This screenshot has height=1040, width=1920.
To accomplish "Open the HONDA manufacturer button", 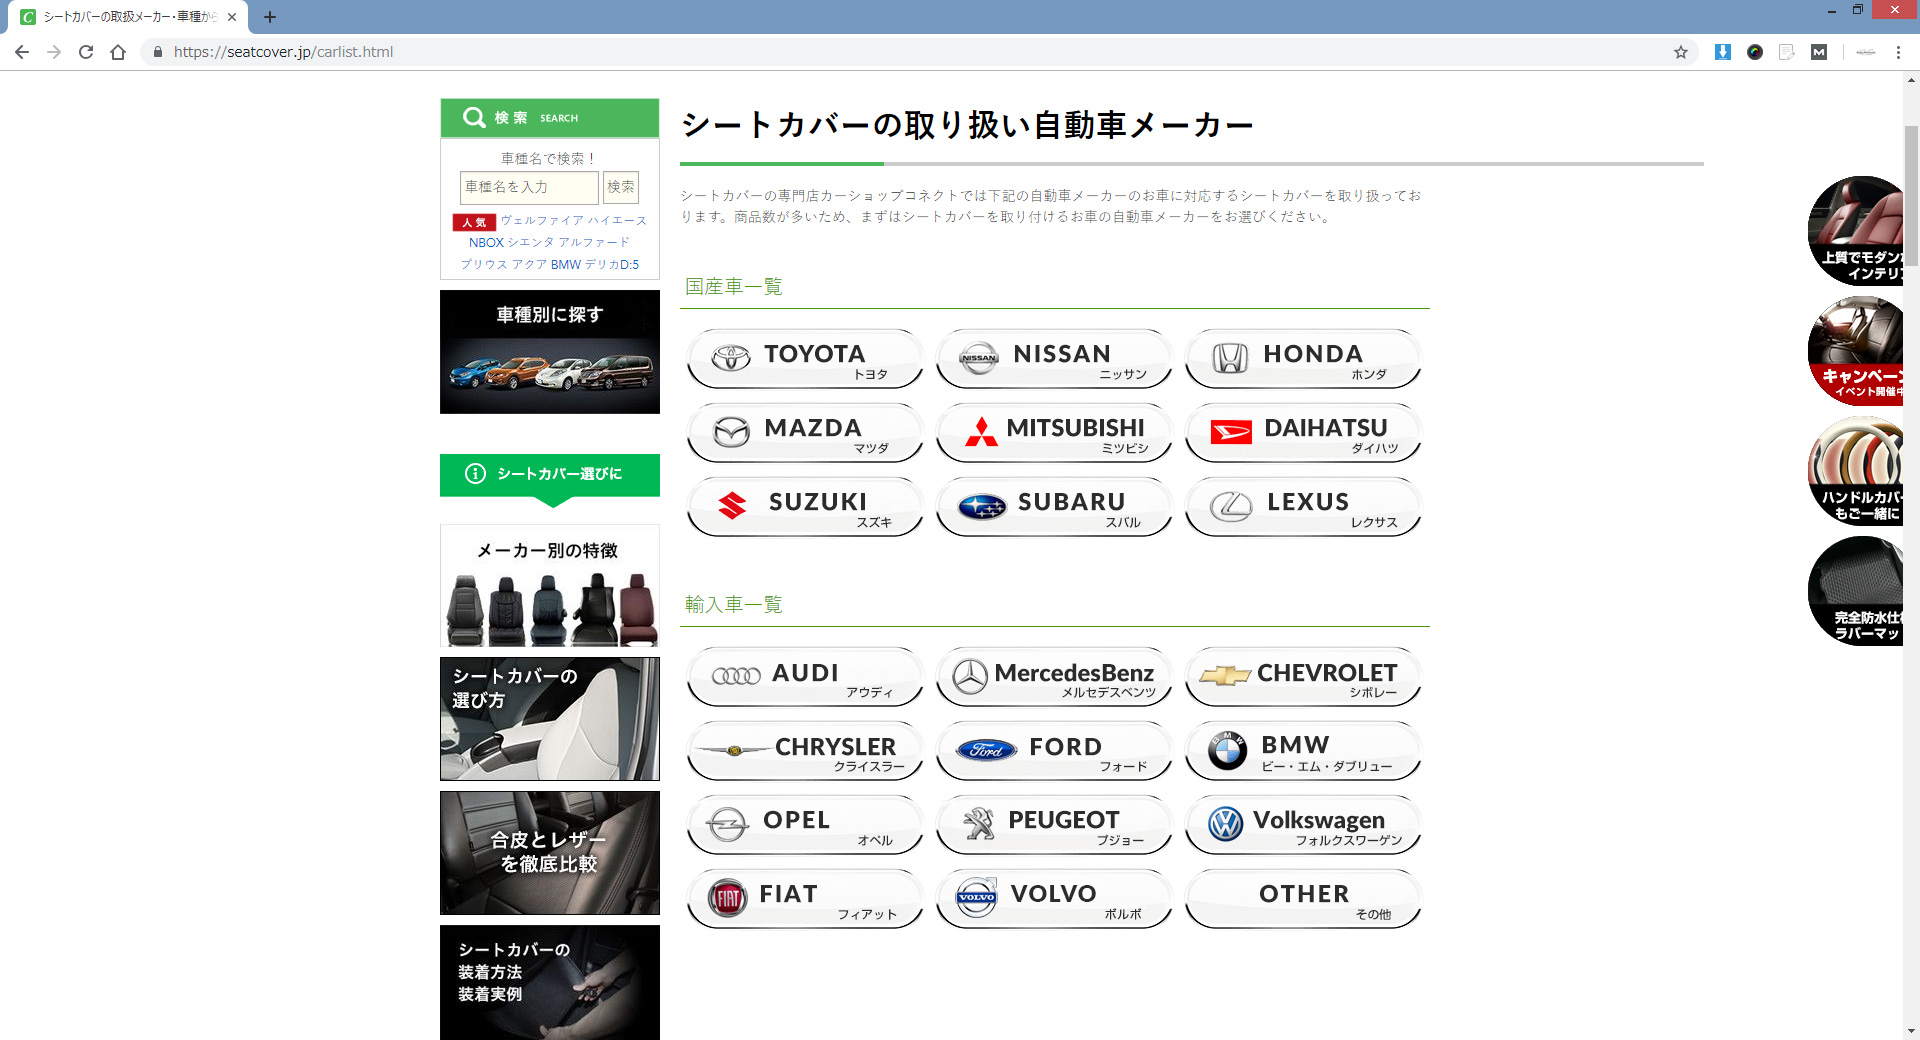I will coord(1303,359).
